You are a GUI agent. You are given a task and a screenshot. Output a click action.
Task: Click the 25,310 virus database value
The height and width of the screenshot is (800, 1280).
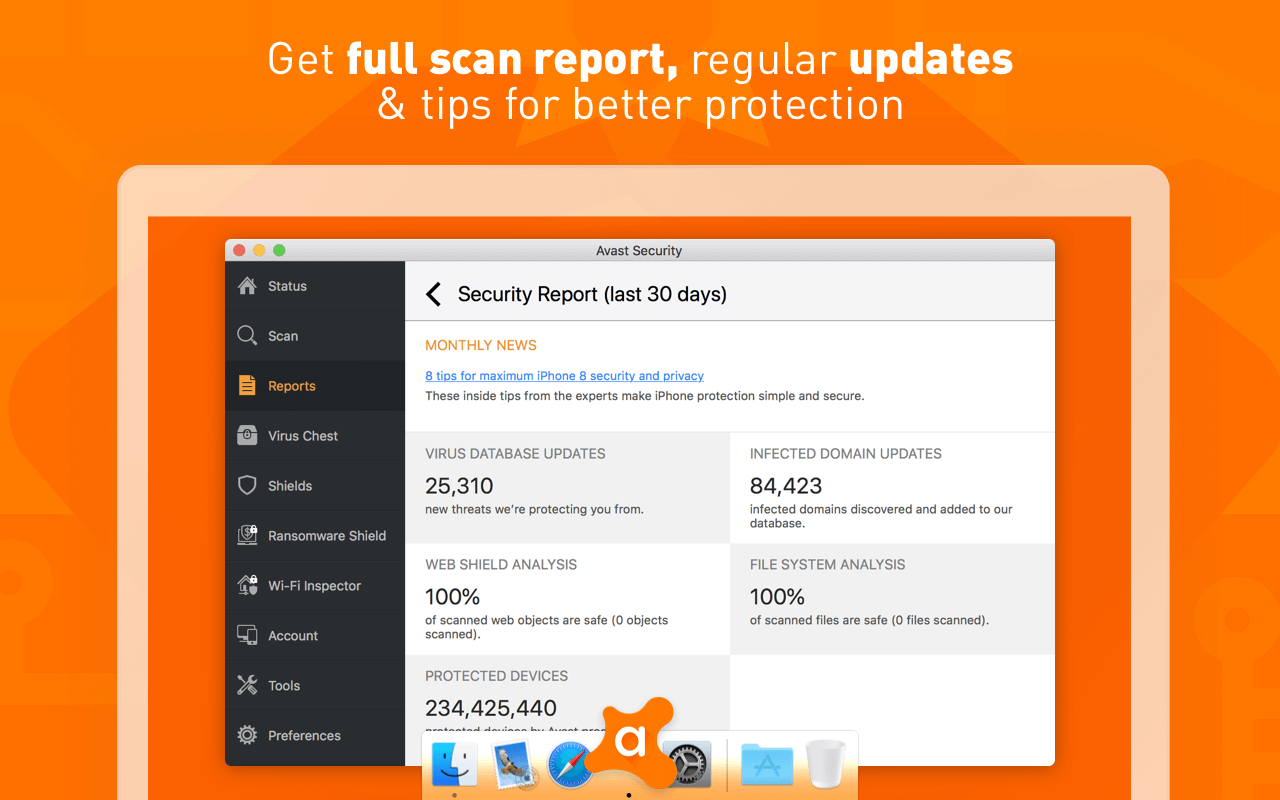[459, 486]
